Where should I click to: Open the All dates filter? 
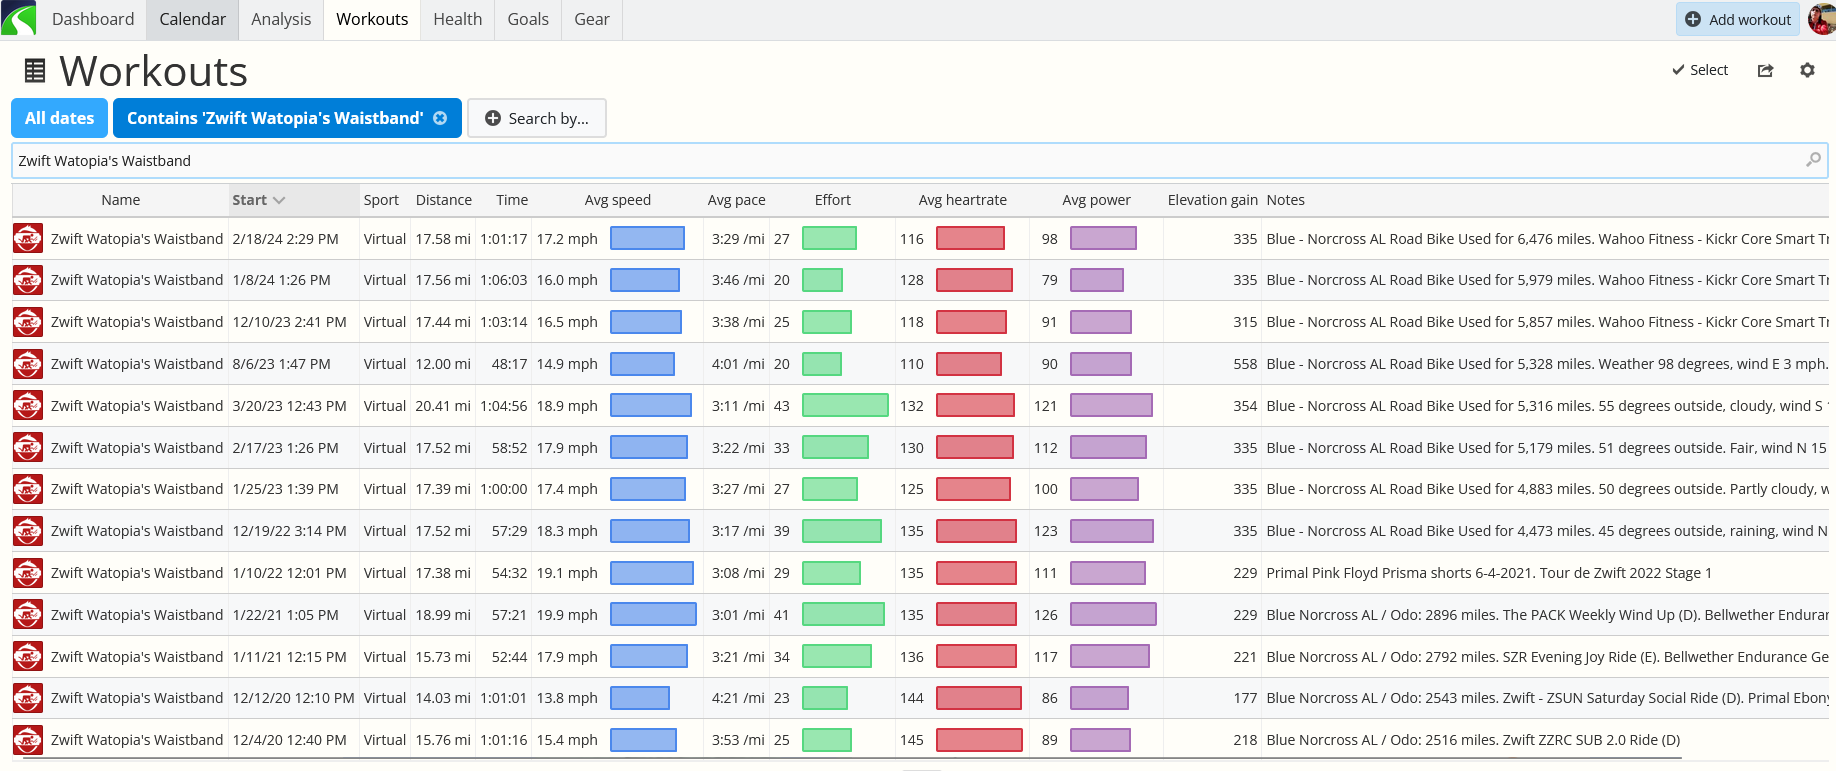click(59, 118)
